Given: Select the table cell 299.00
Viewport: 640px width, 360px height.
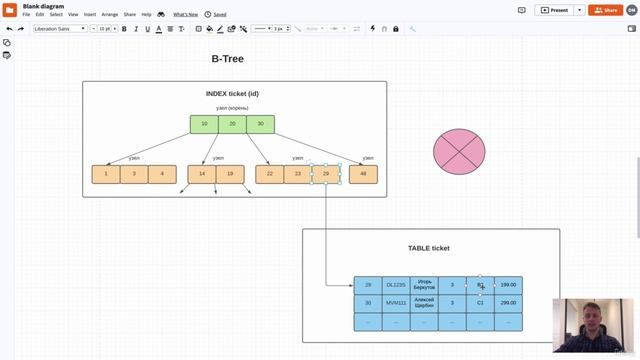Looking at the screenshot, I should tap(508, 303).
